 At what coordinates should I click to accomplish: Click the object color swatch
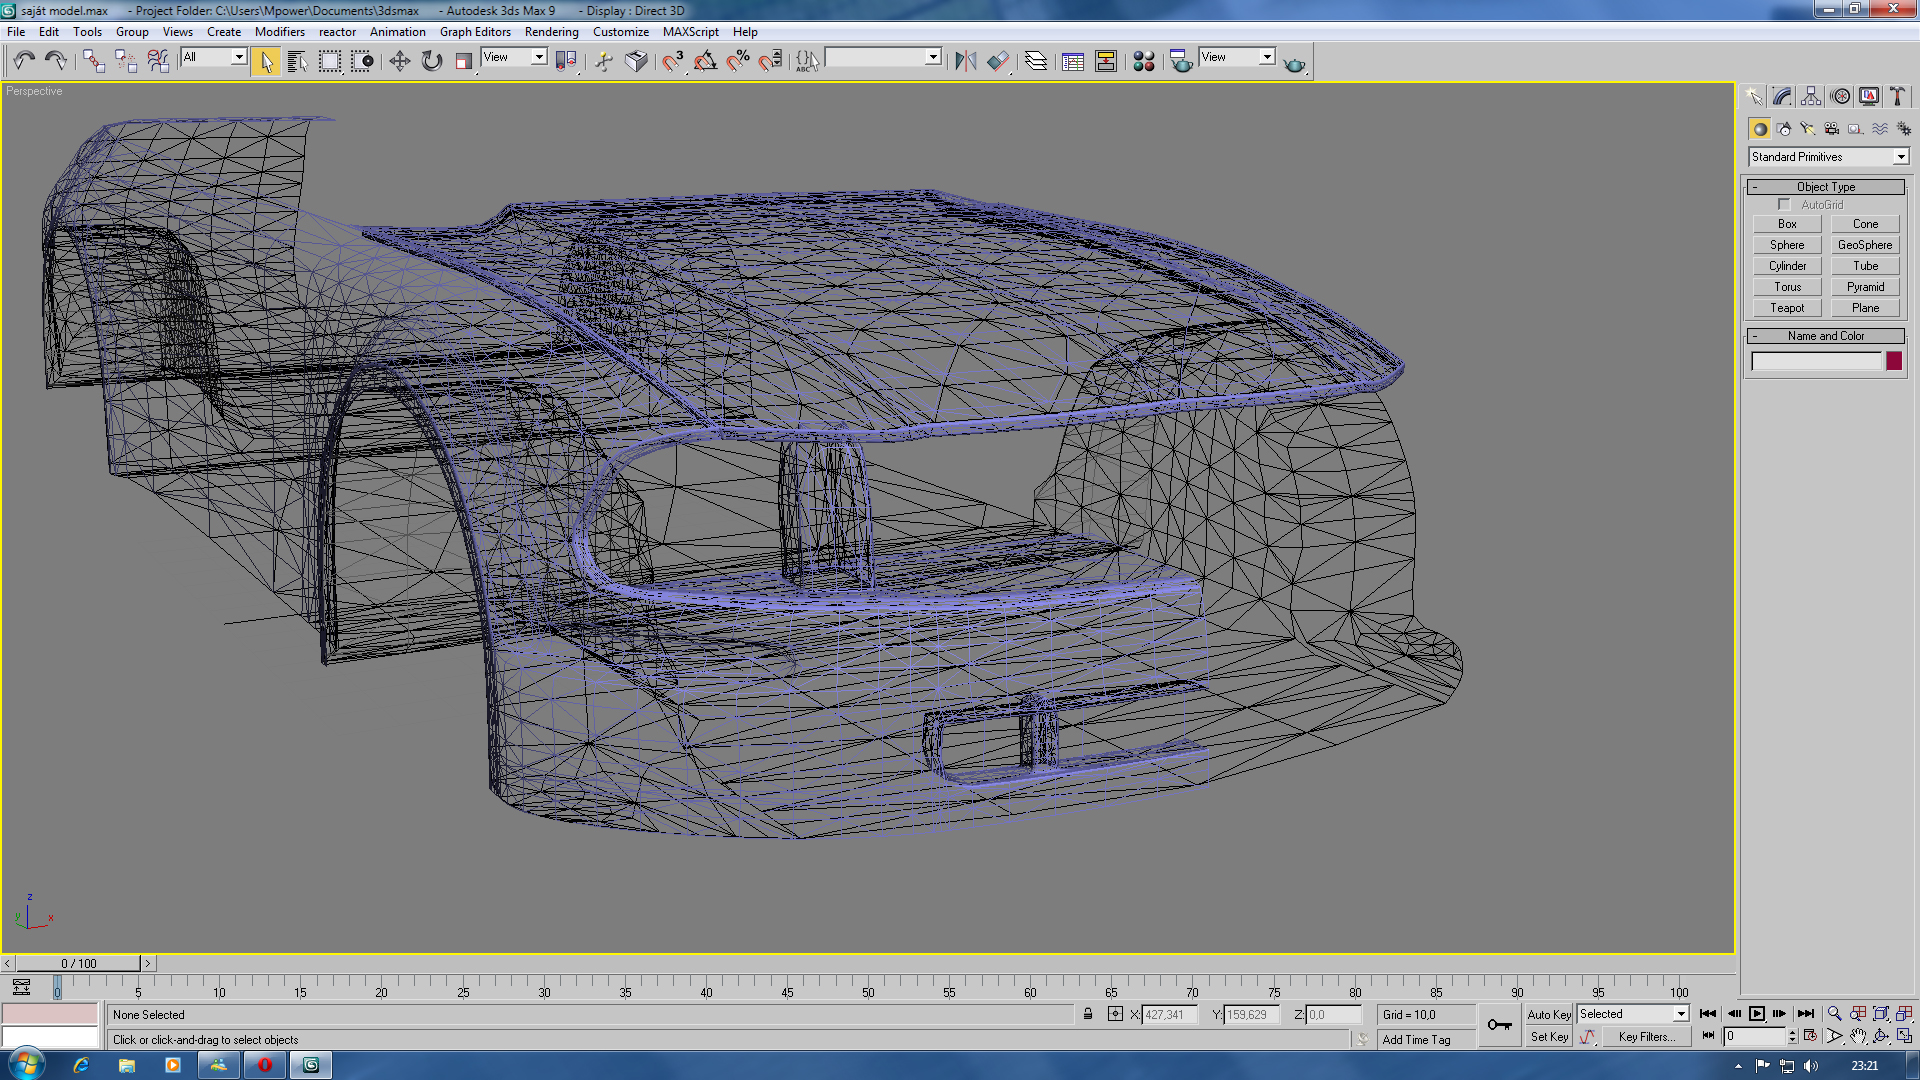tap(1894, 362)
